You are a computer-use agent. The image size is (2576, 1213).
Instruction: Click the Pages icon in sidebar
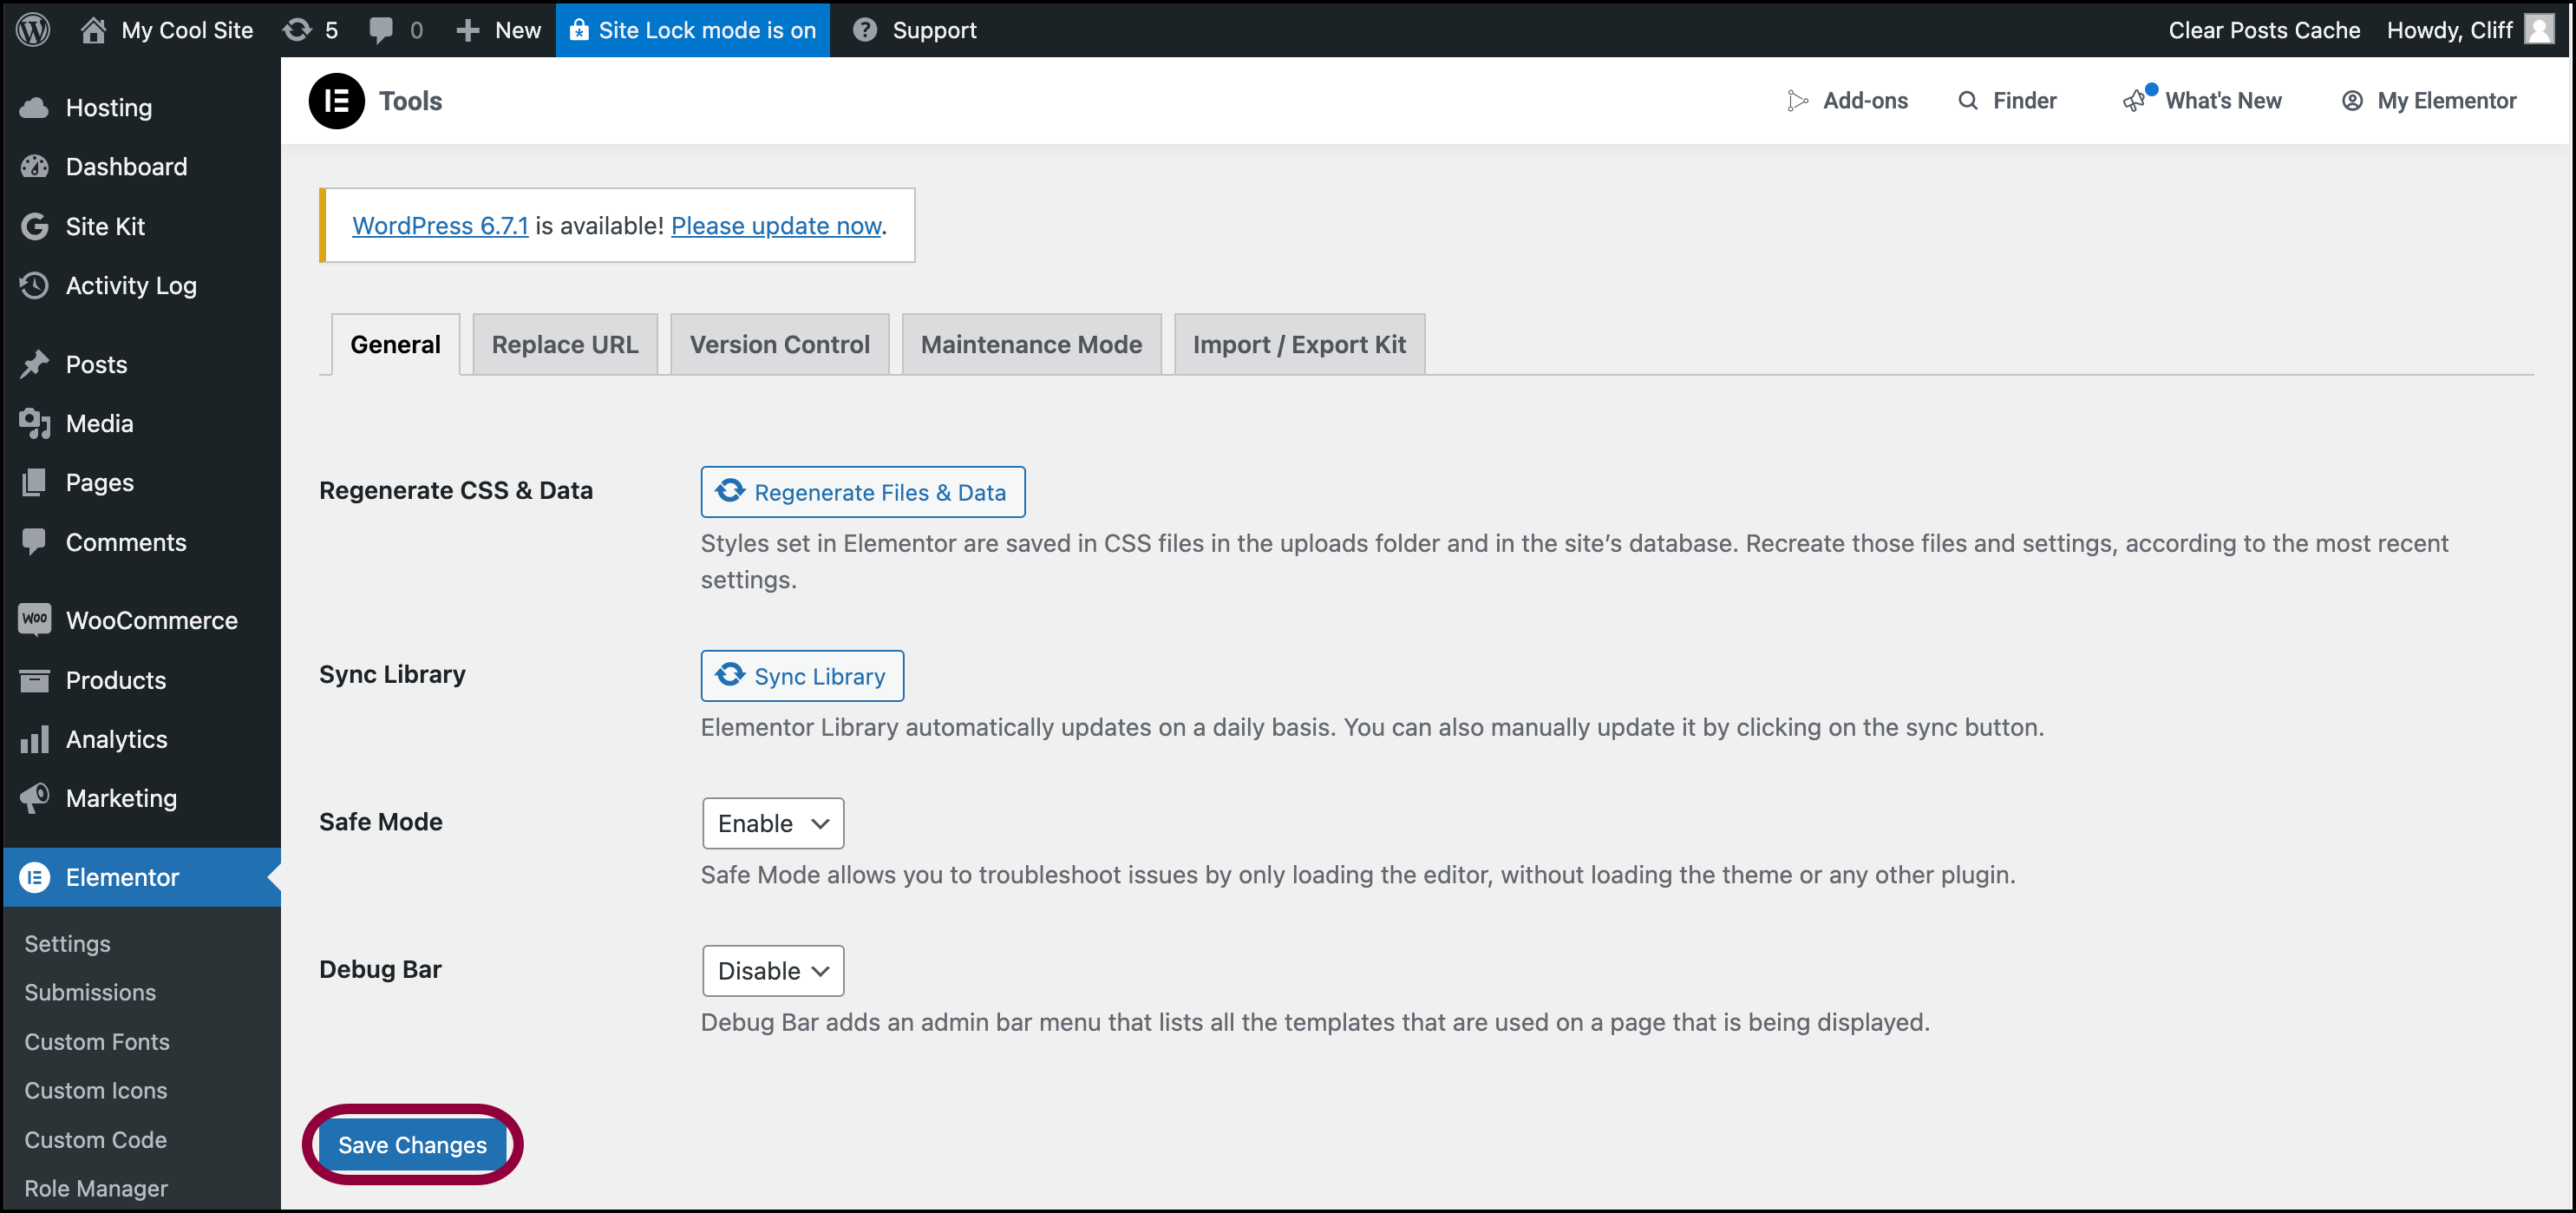[35, 483]
